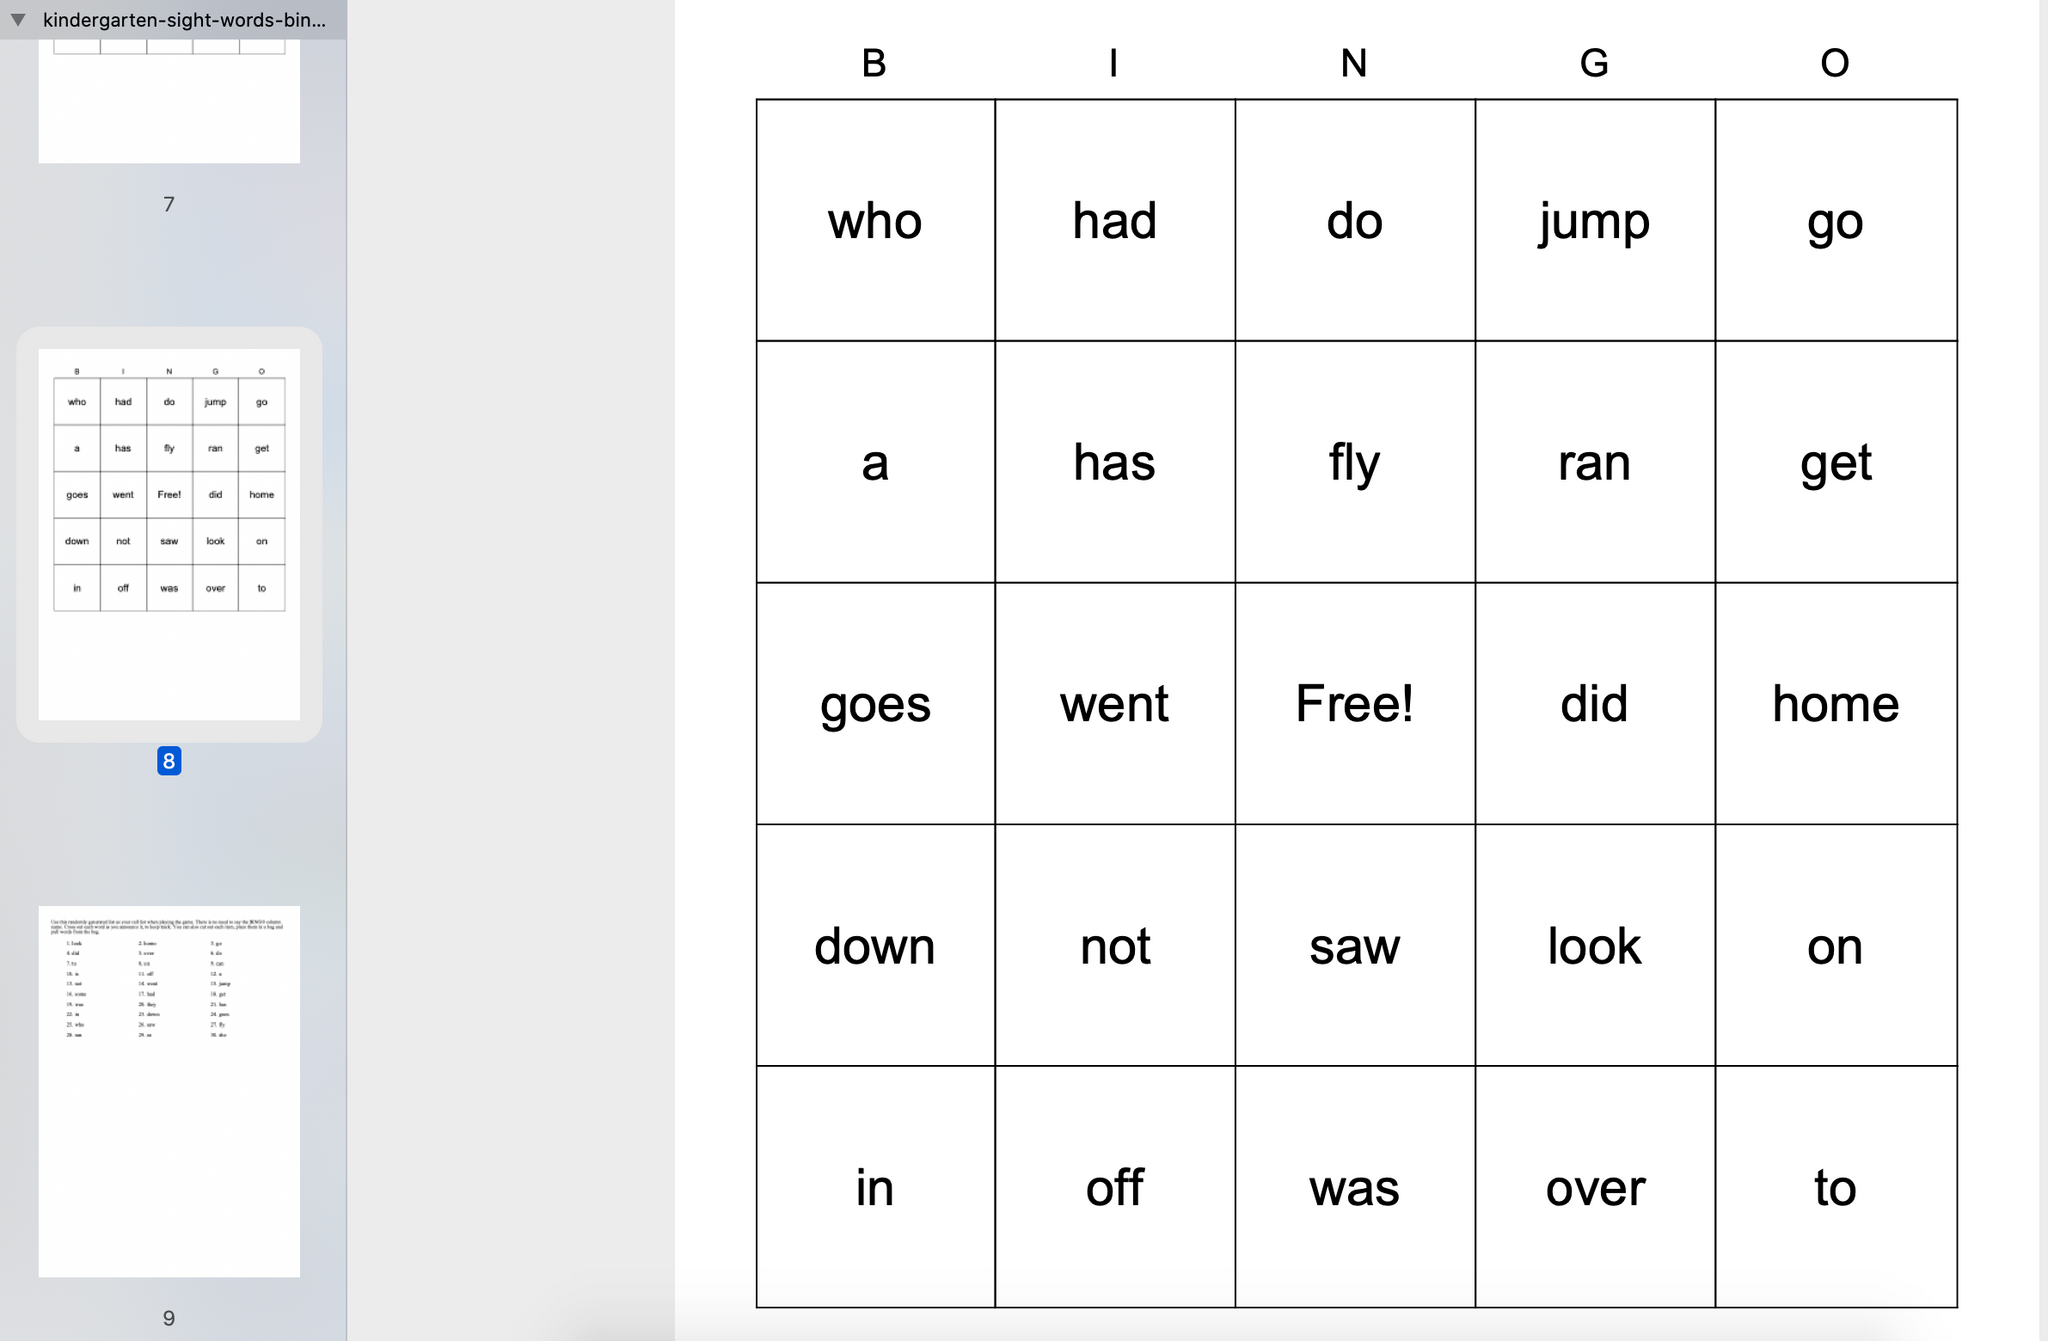The height and width of the screenshot is (1341, 2048).
Task: Click the word 'home' square
Action: [x=1834, y=703]
